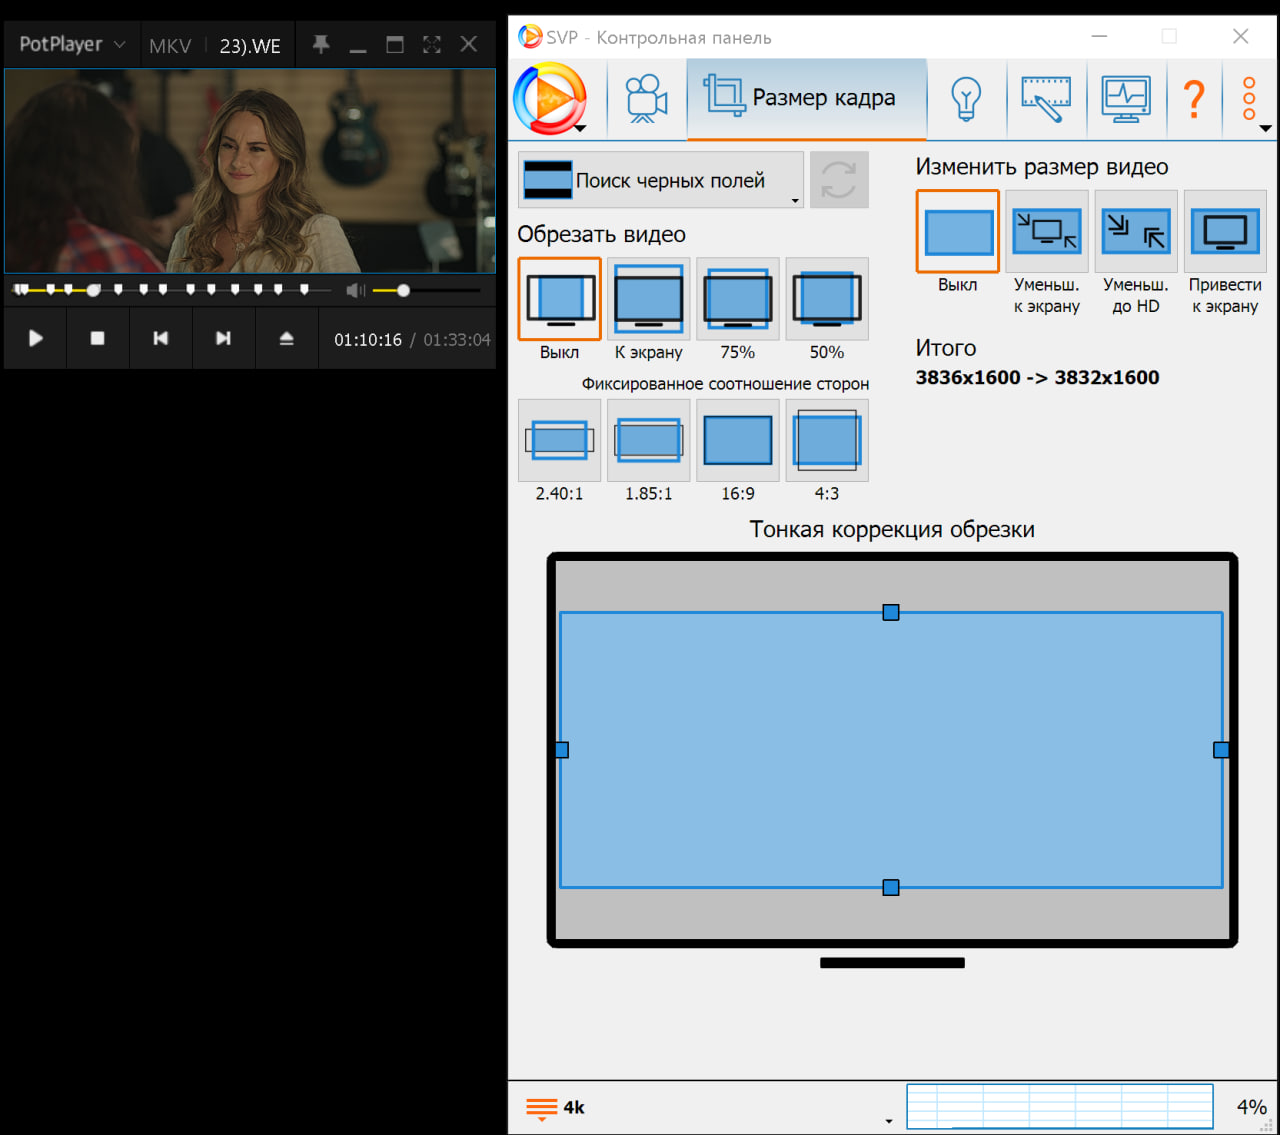Open the PotPlayer main menu dropdown
This screenshot has width=1280, height=1135.
72,44
